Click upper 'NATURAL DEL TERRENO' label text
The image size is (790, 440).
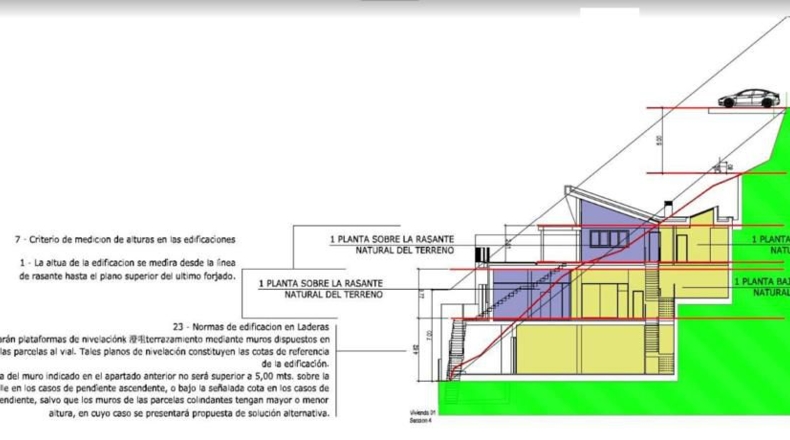pyautogui.click(x=405, y=250)
